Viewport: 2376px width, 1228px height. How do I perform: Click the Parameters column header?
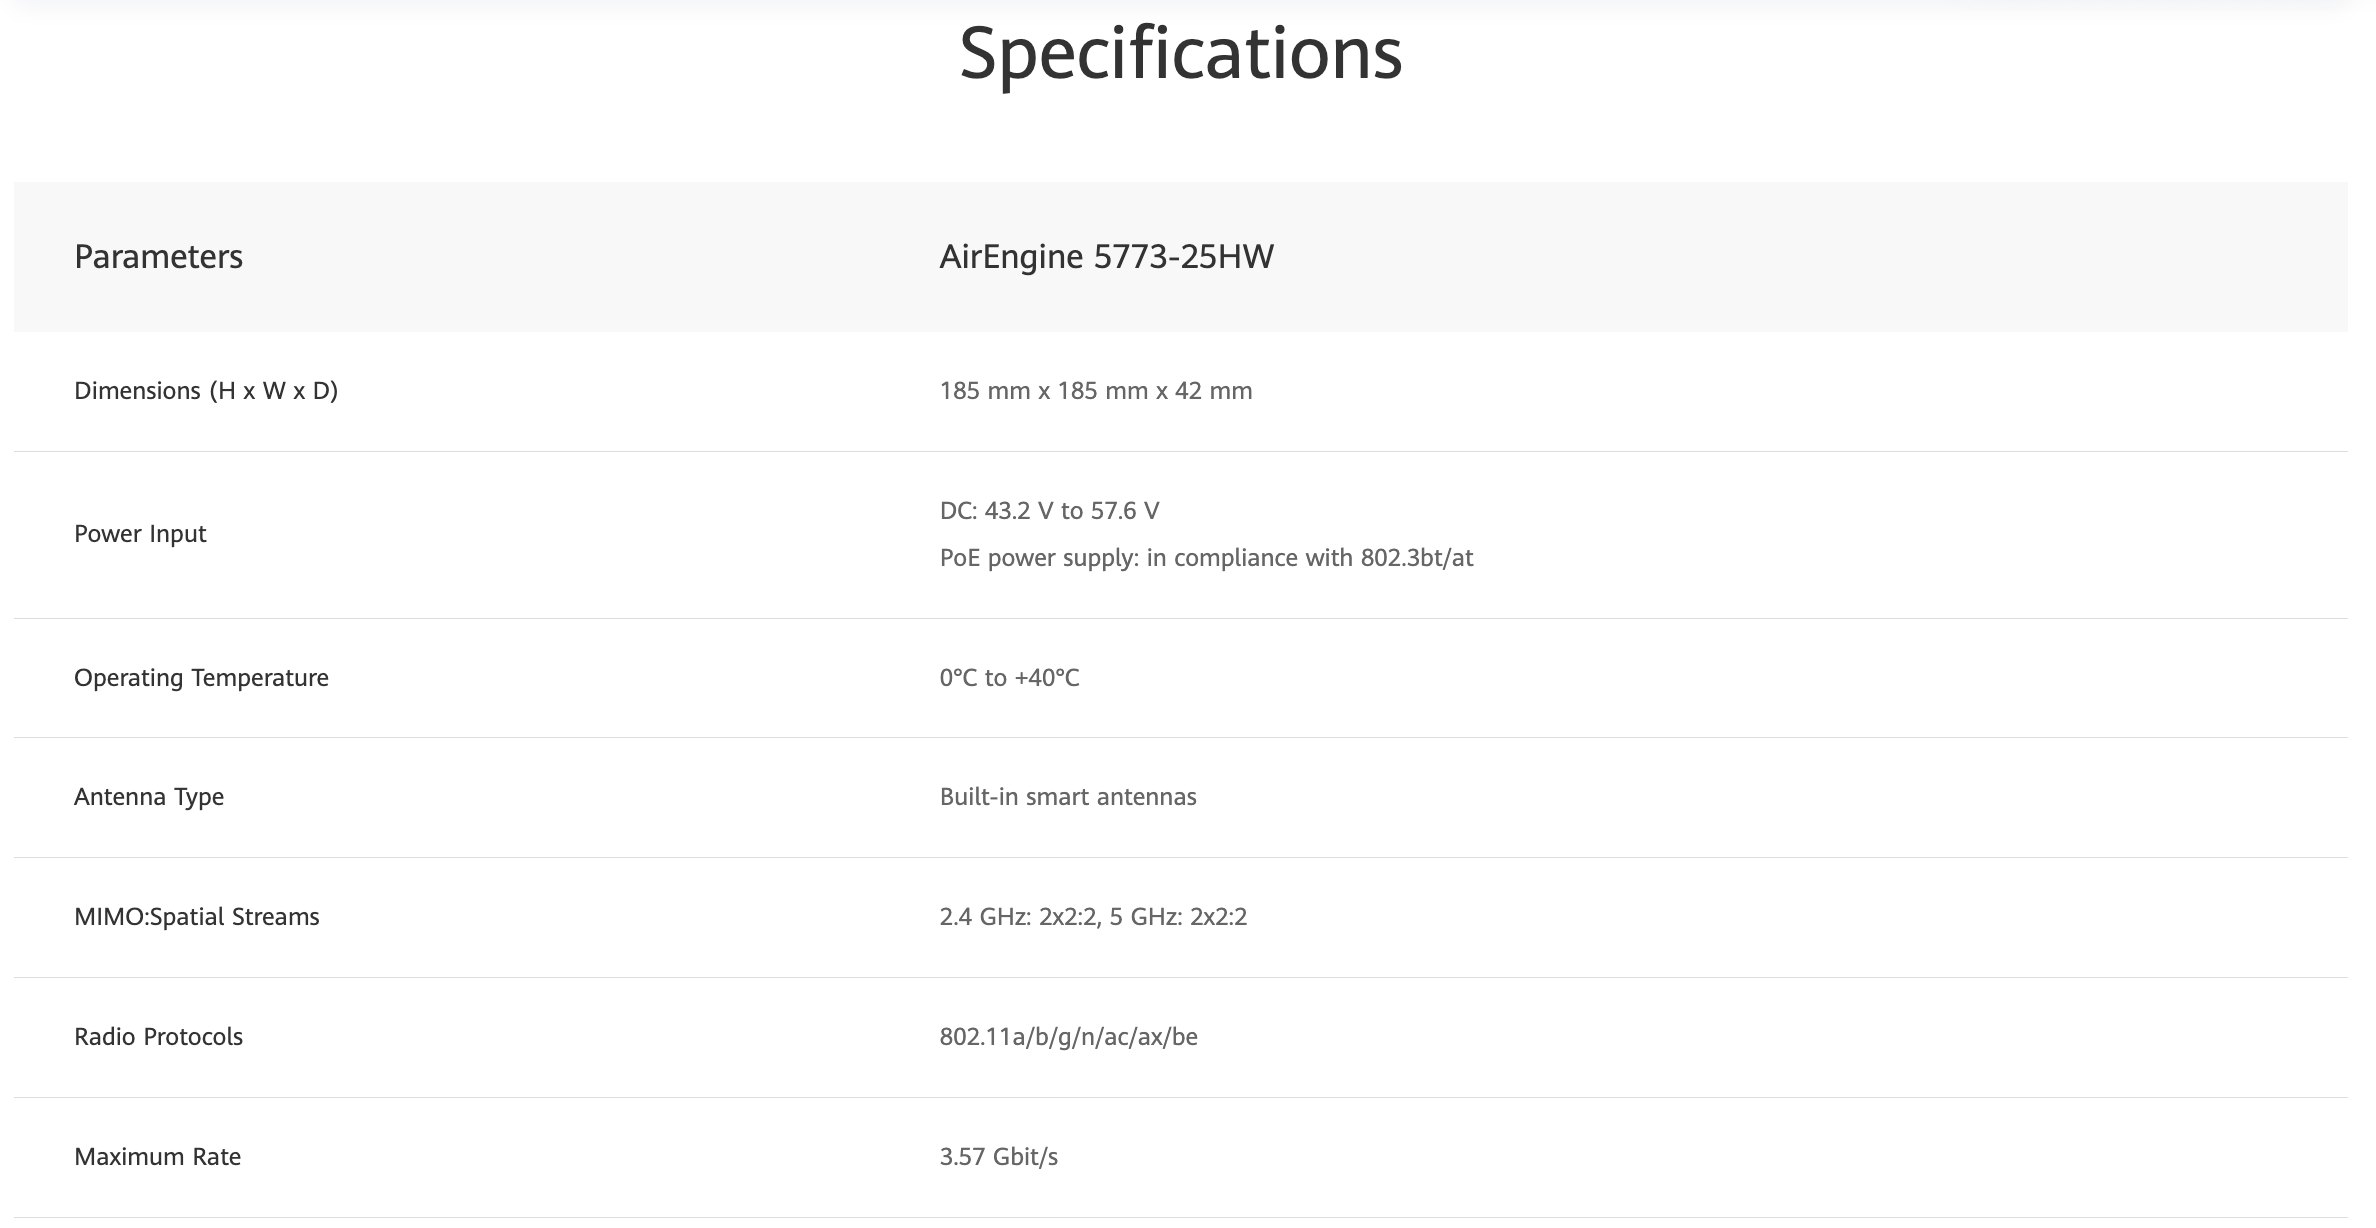(158, 257)
